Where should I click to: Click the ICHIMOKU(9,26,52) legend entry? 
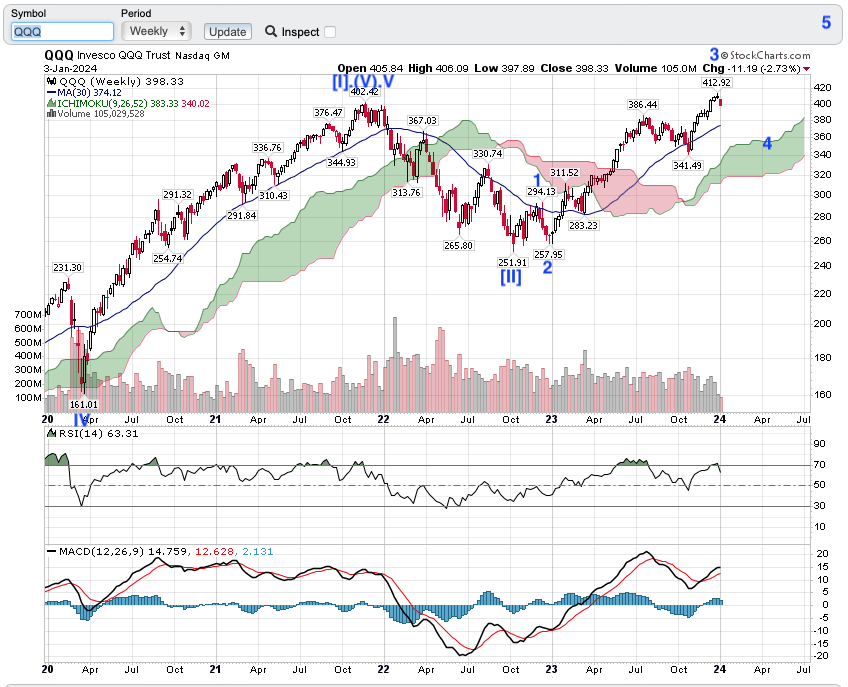pyautogui.click(x=128, y=103)
